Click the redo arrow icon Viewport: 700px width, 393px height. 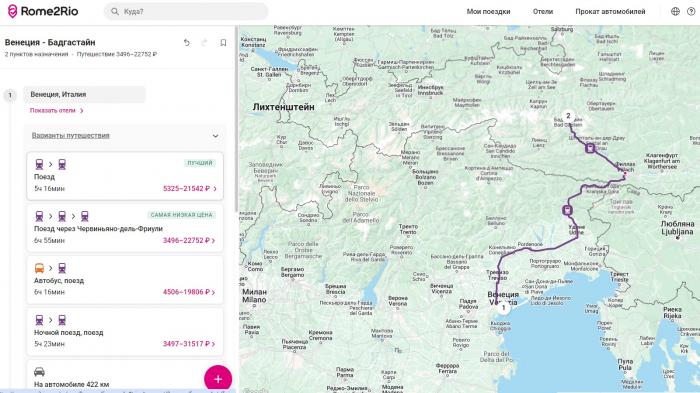(x=204, y=42)
